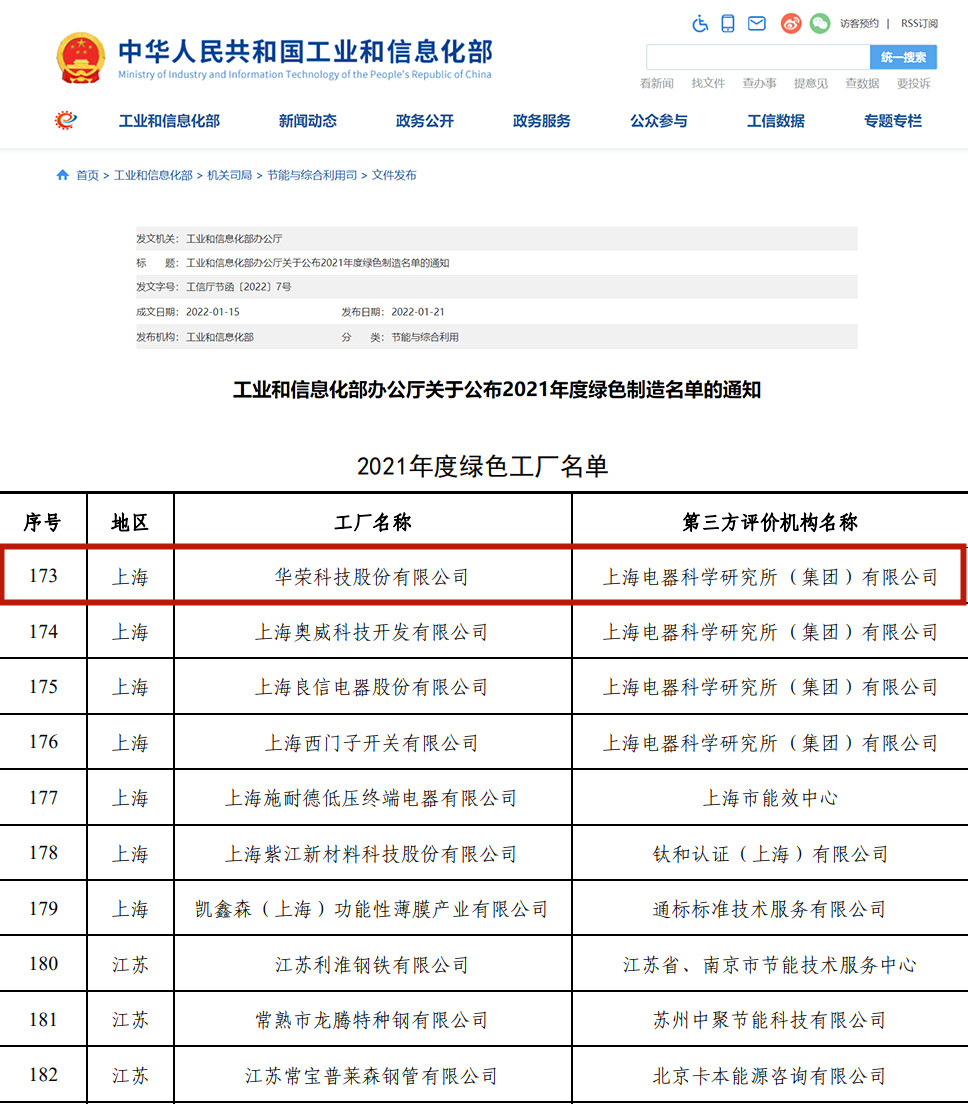Viewport: 968px width, 1104px height.
Task: Open the 公众参与 nav menu
Action: tap(658, 121)
